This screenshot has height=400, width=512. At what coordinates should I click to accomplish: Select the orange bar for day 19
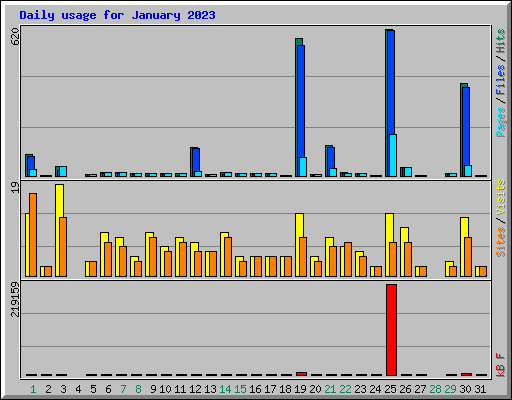point(303,257)
